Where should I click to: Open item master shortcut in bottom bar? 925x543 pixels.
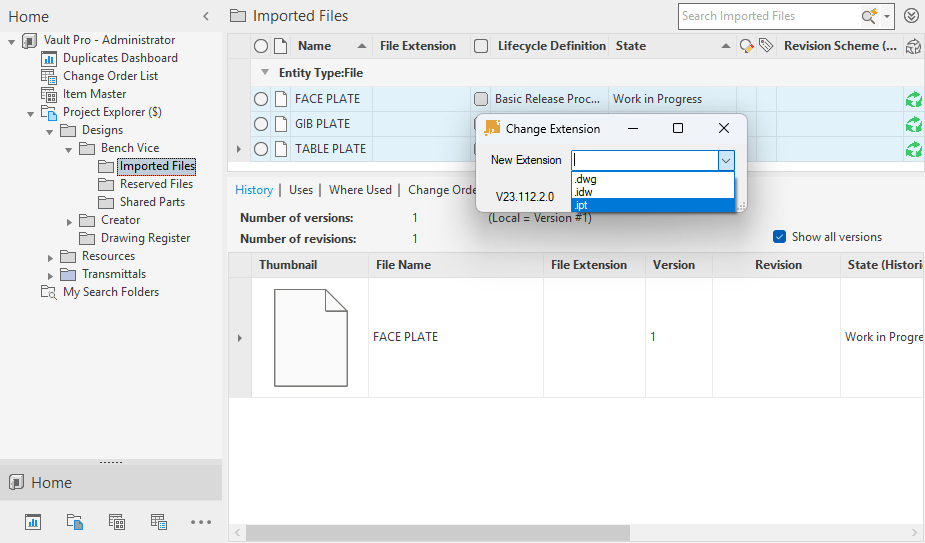(117, 522)
